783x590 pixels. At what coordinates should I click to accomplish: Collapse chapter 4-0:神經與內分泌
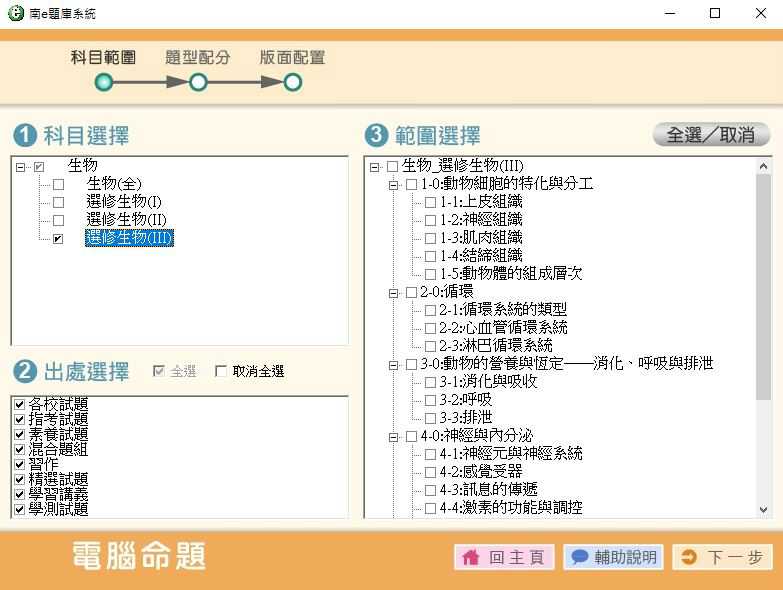coord(393,437)
